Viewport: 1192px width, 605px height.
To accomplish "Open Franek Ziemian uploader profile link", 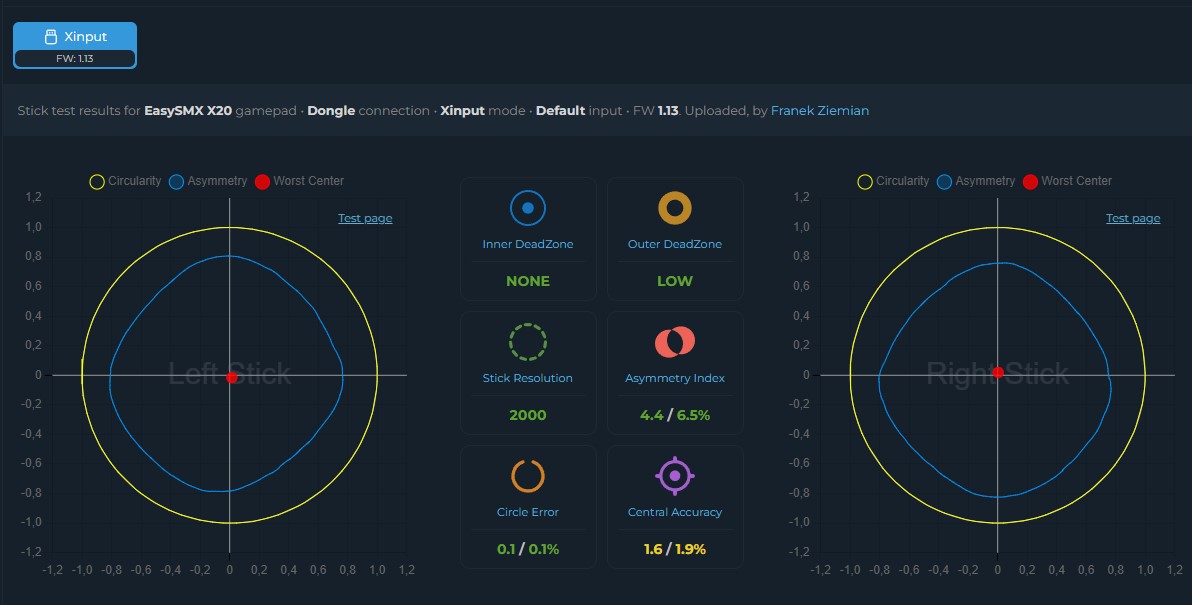I will pyautogui.click(x=820, y=110).
